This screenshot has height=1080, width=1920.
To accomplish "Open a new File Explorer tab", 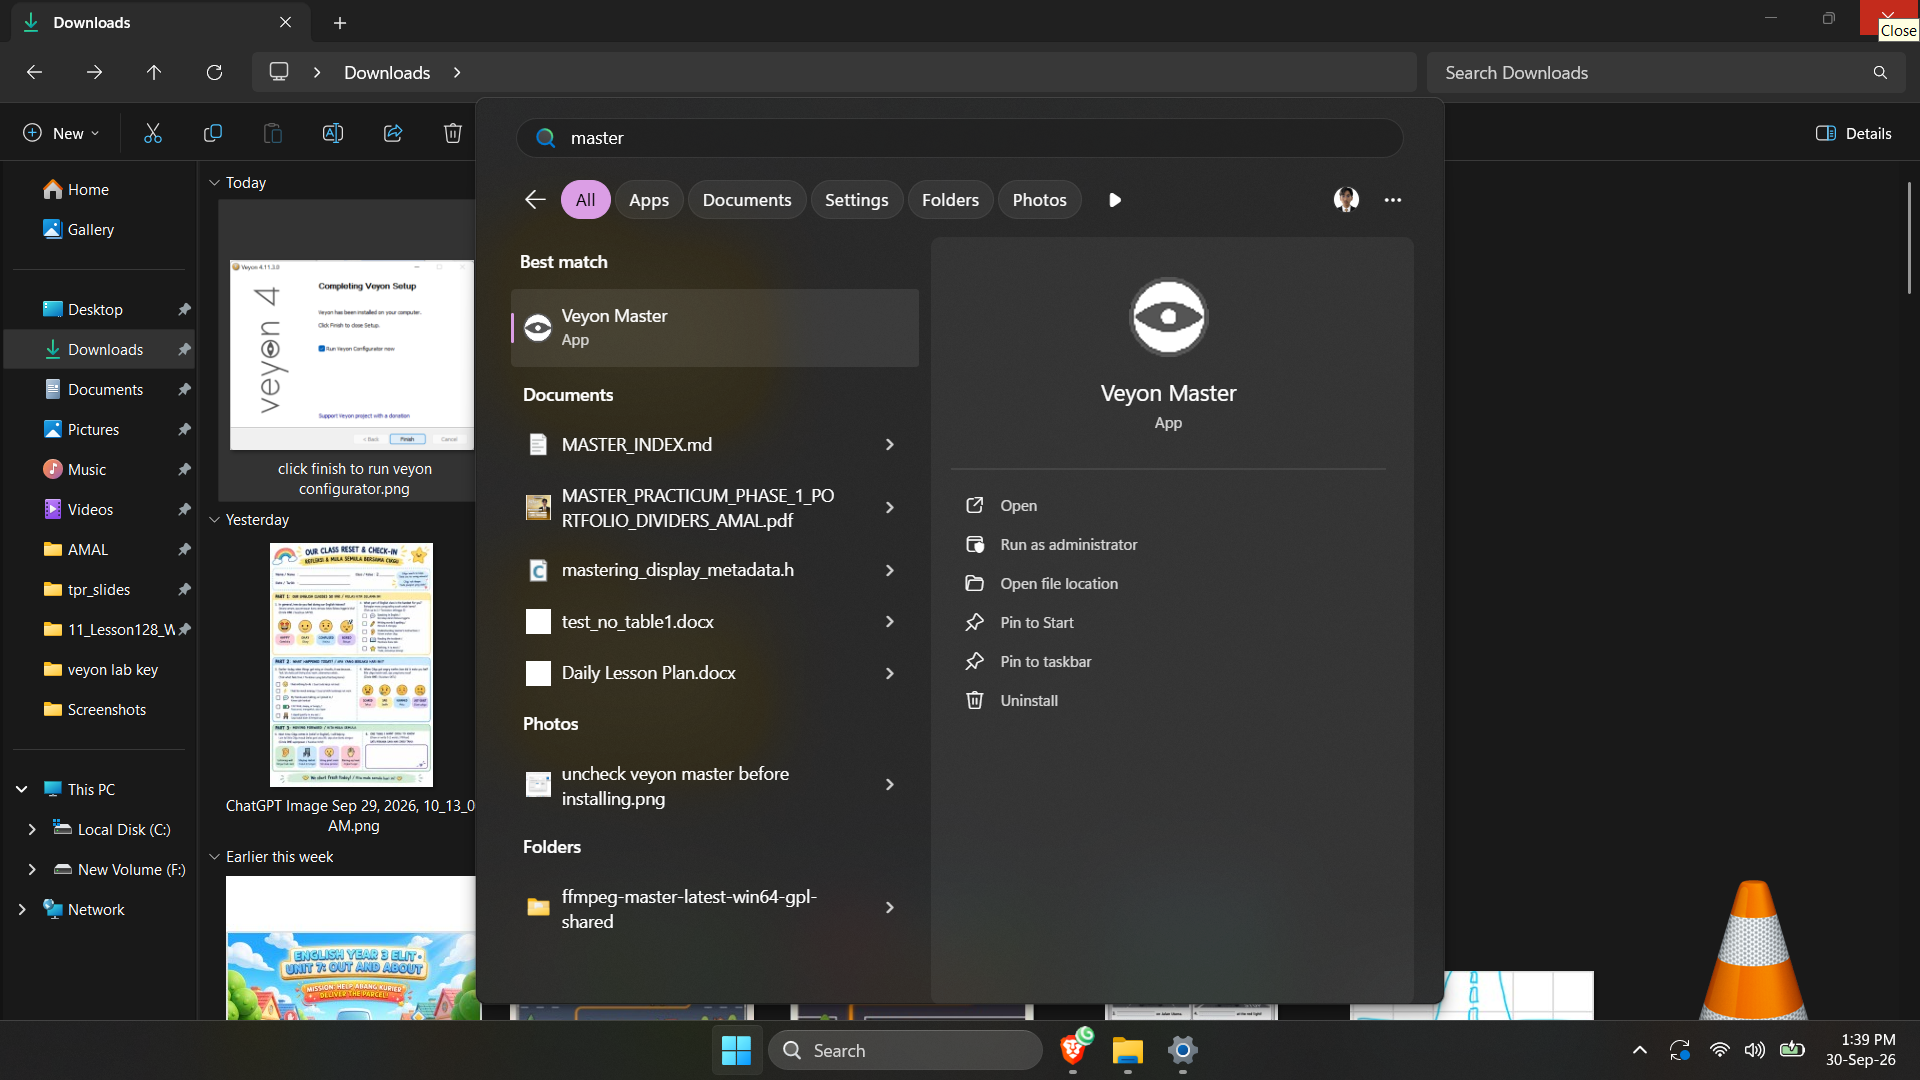I will point(340,22).
